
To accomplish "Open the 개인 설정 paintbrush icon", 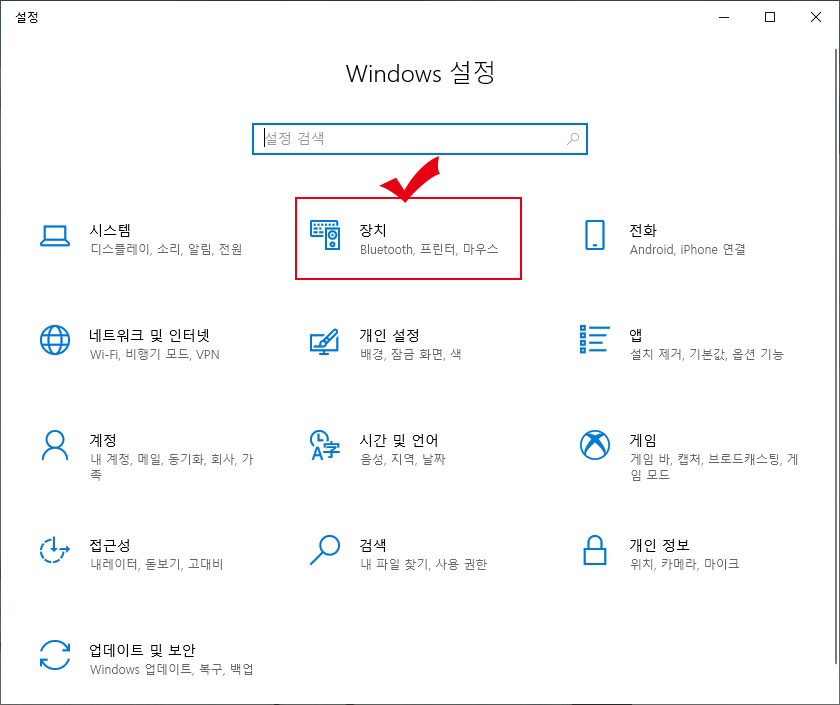I will pos(325,342).
